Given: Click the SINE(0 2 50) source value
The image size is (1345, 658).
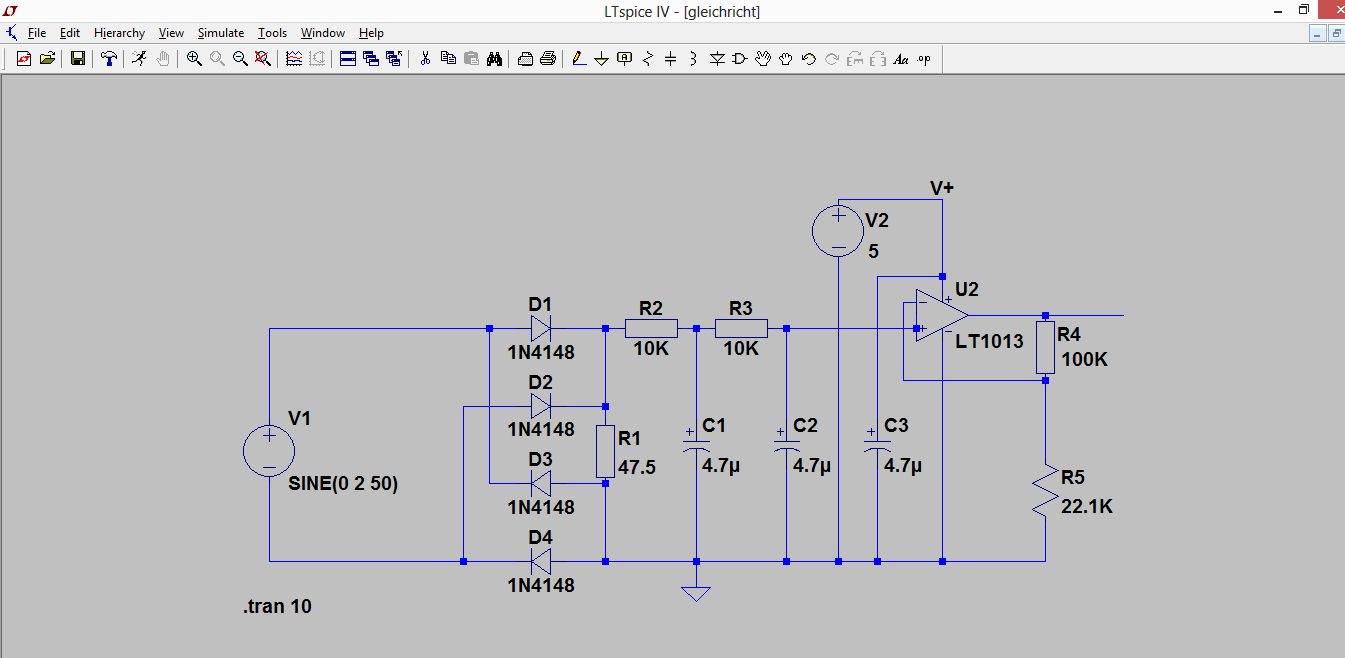Looking at the screenshot, I should (343, 484).
